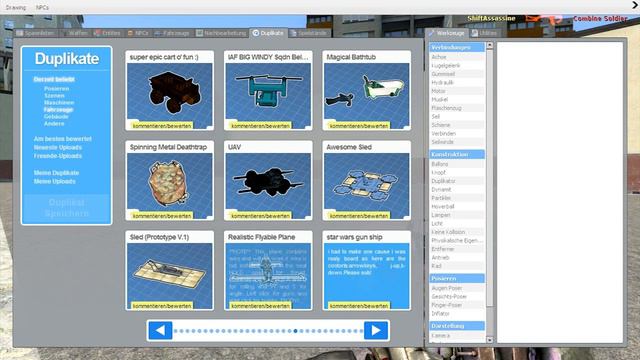640x360 pixels.
Task: Open the Sled (Prototype V.1) thumbnail
Action: [169, 276]
